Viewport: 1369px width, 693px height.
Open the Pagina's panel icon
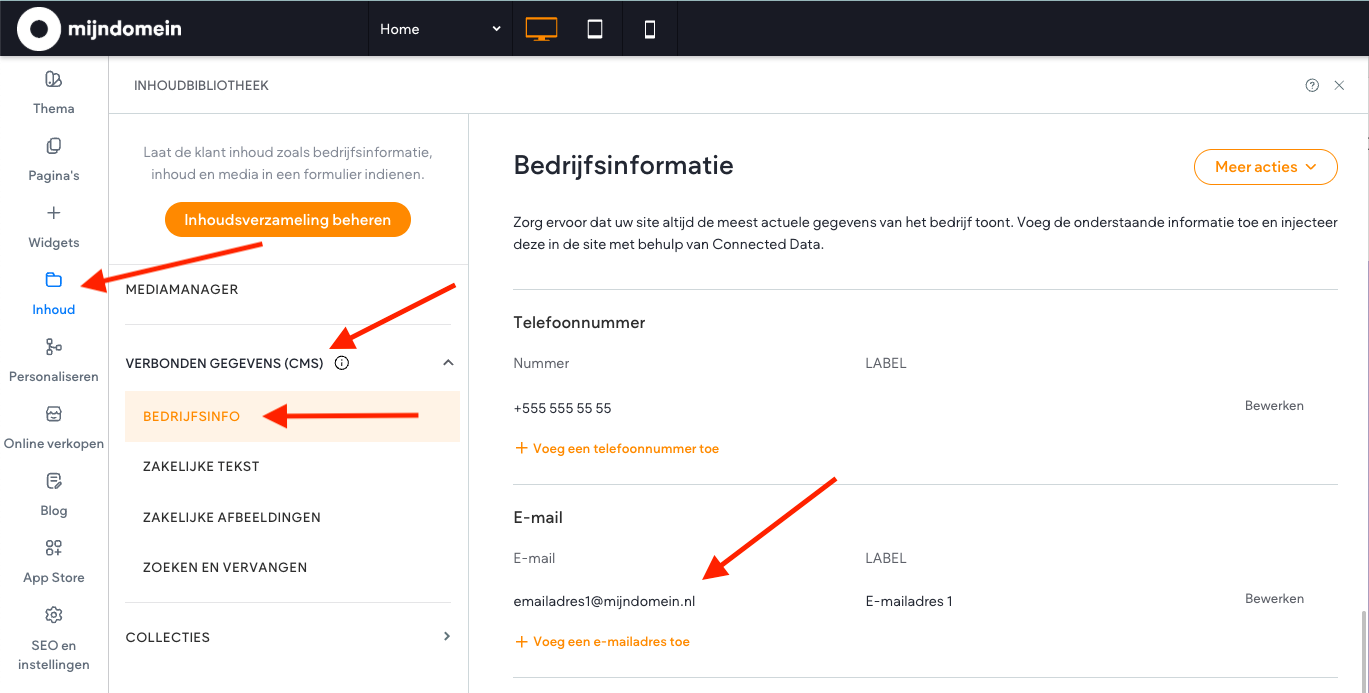coord(54,147)
